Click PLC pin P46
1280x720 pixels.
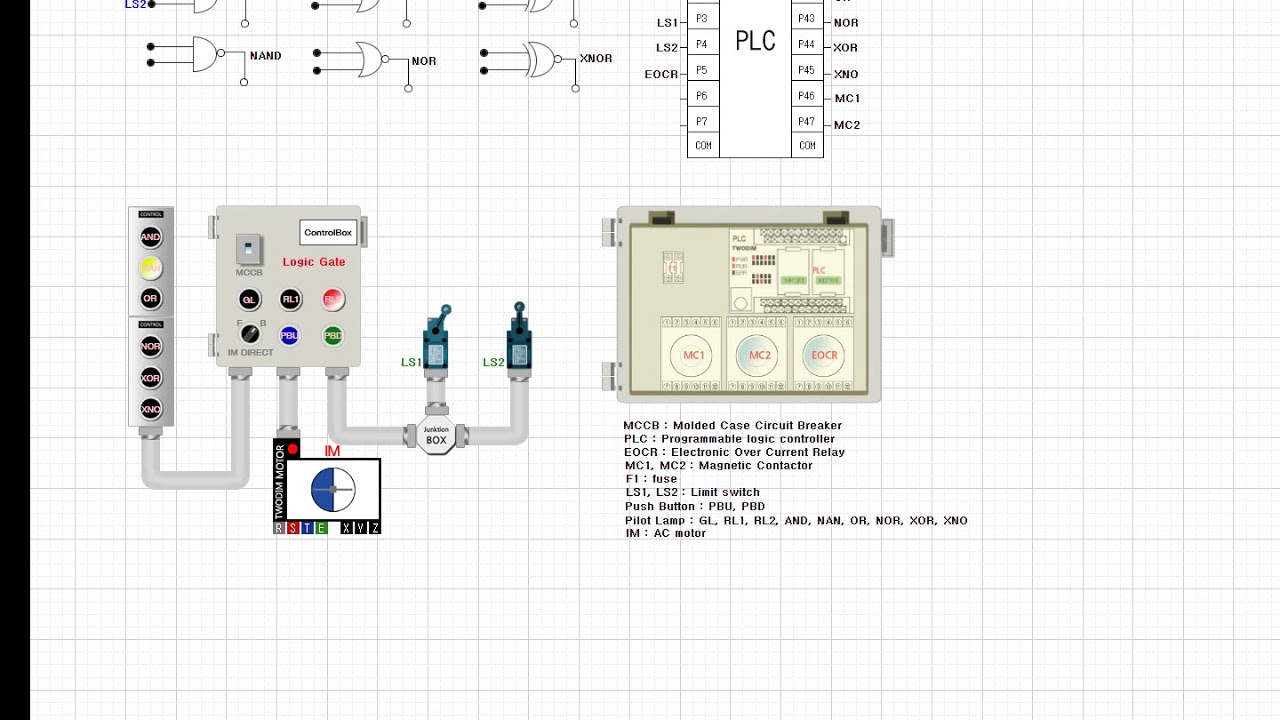[x=807, y=96]
